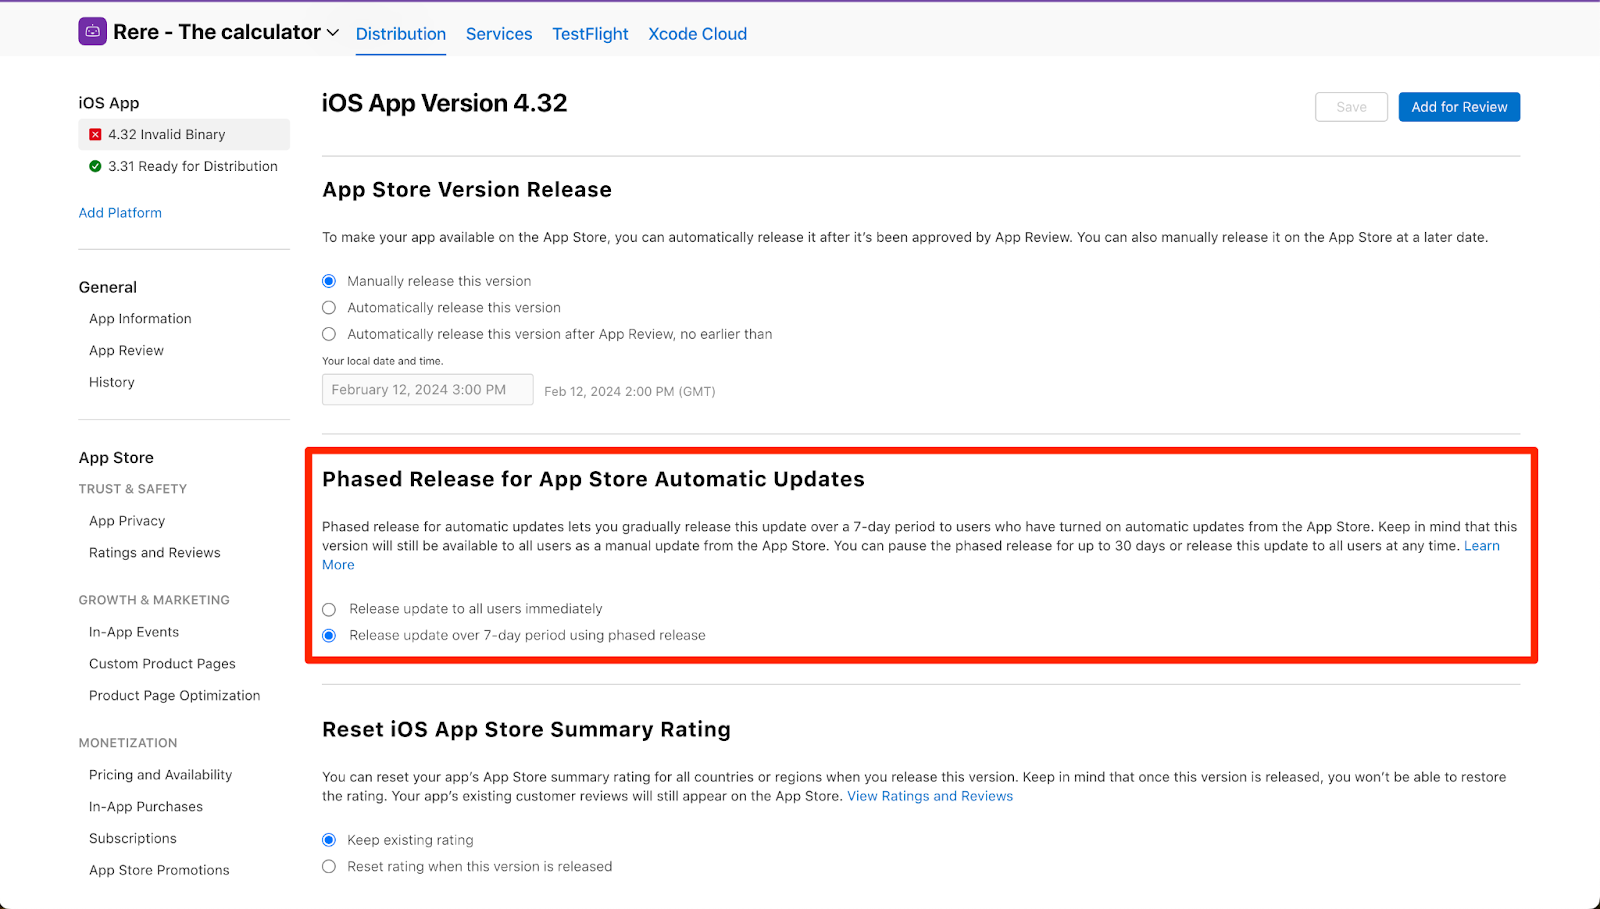
Task: Click the Feb 12, 2024 2:00 PM (GMT) text
Action: [x=630, y=391]
